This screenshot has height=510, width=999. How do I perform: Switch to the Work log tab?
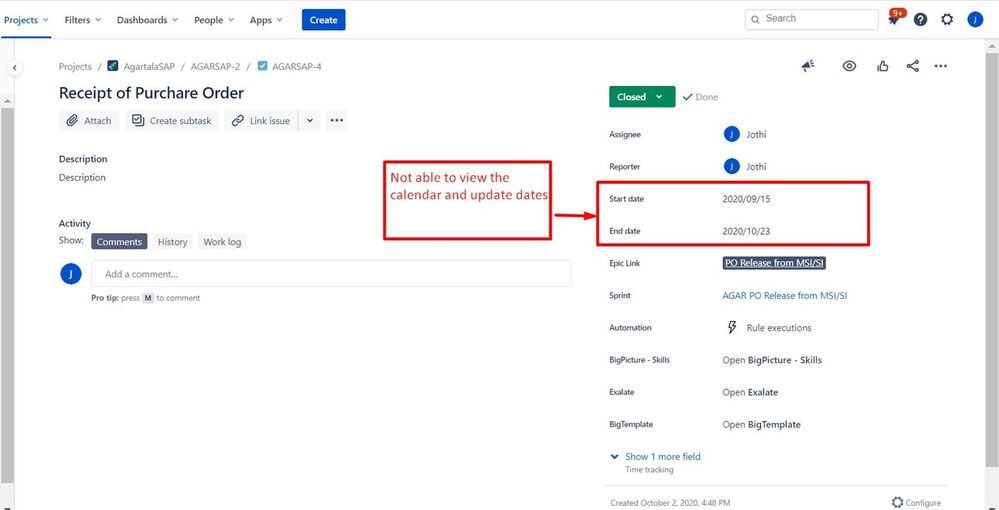(222, 242)
